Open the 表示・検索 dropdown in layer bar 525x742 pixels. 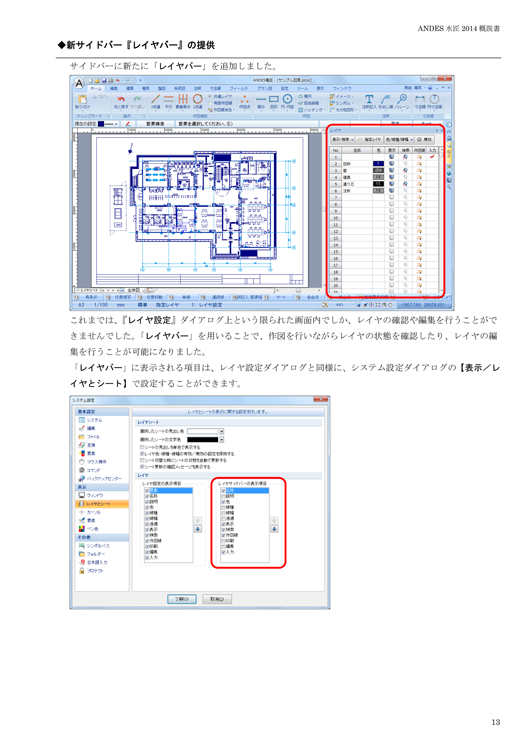coord(343,140)
